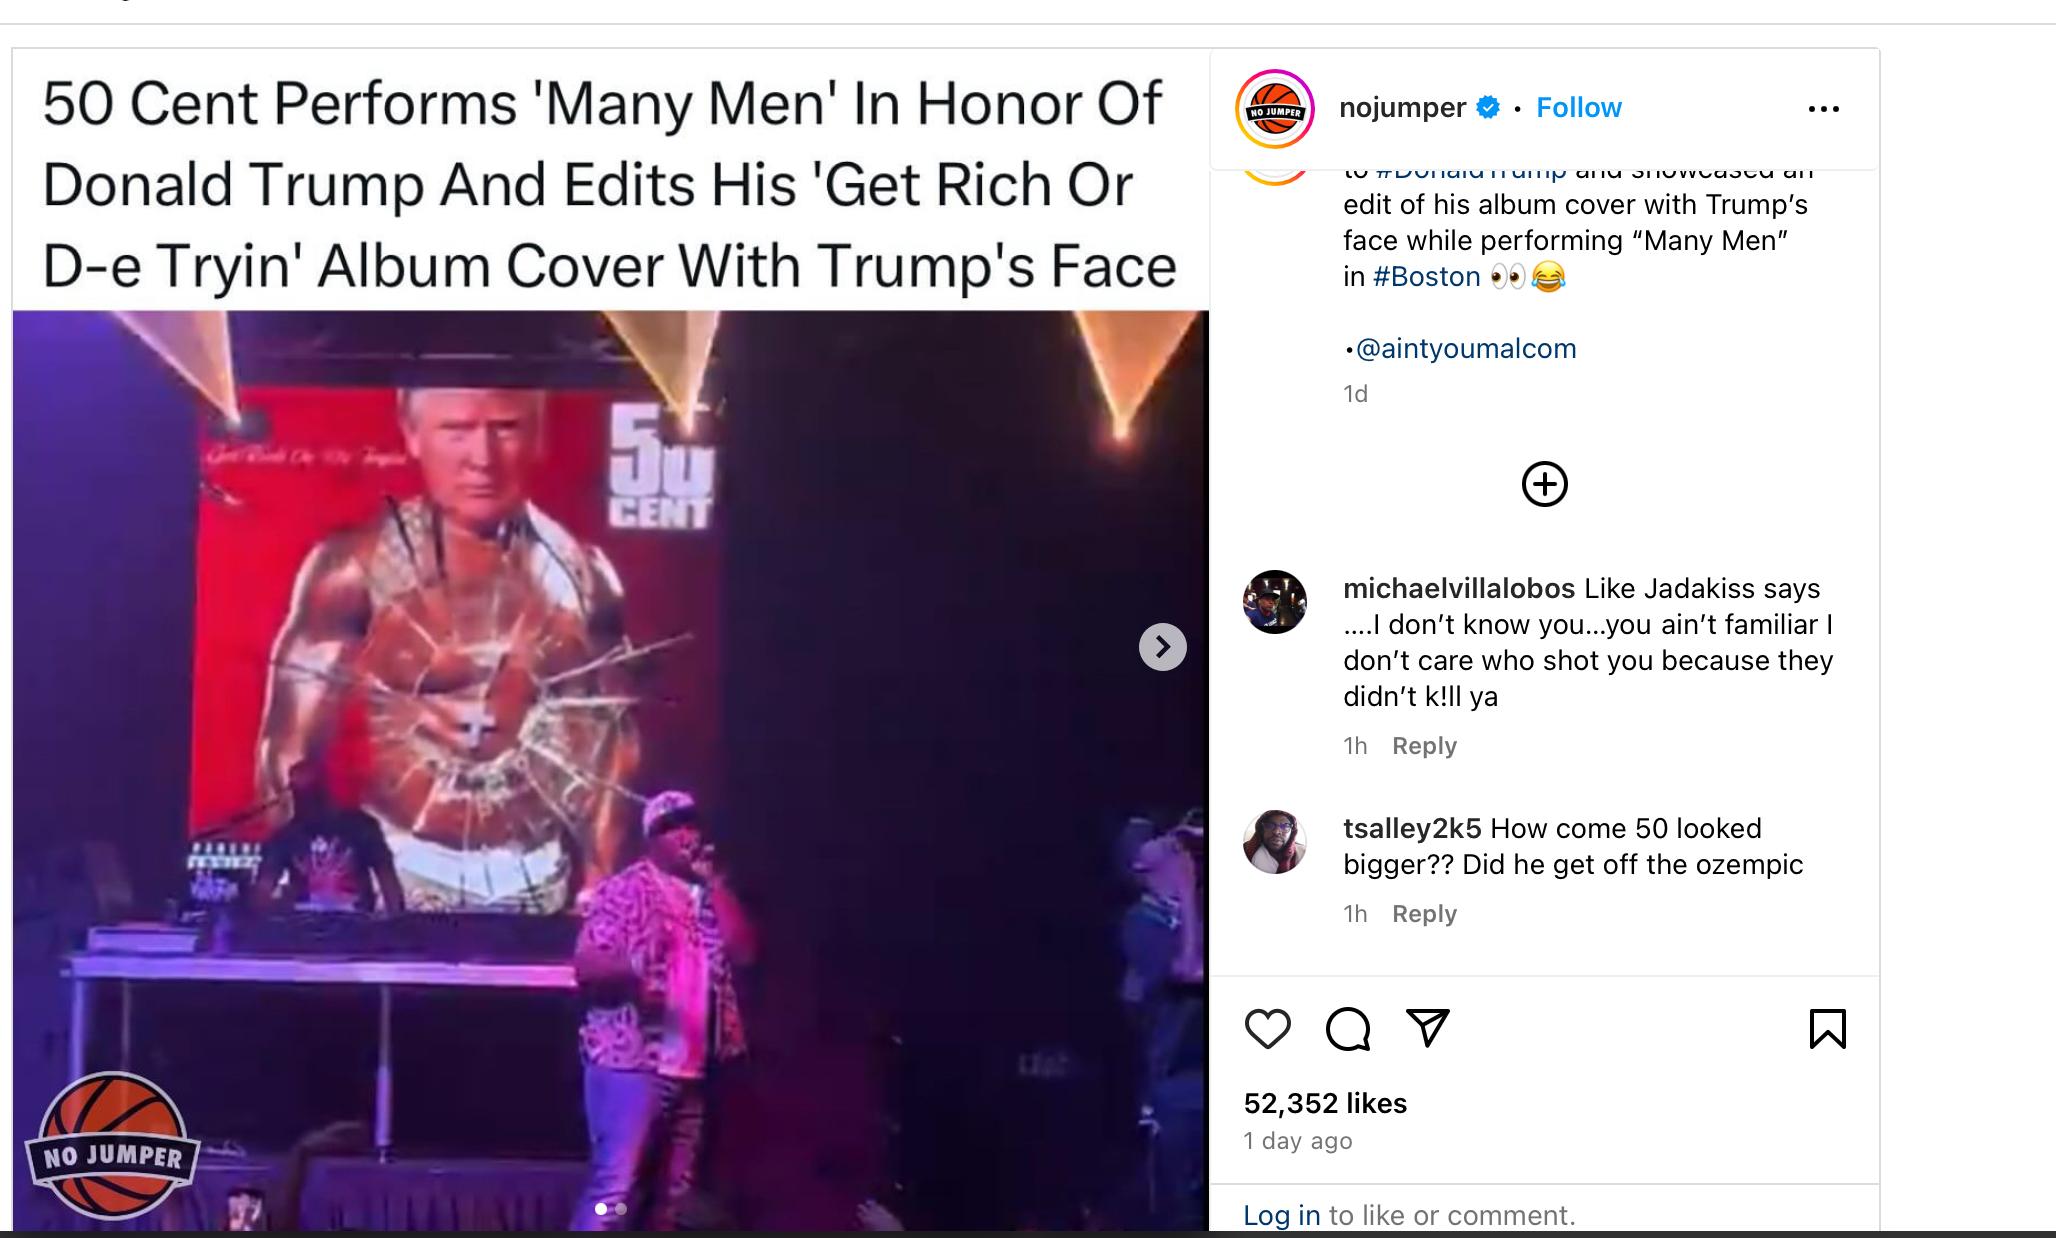Share post with paper plane icon

(1427, 1028)
